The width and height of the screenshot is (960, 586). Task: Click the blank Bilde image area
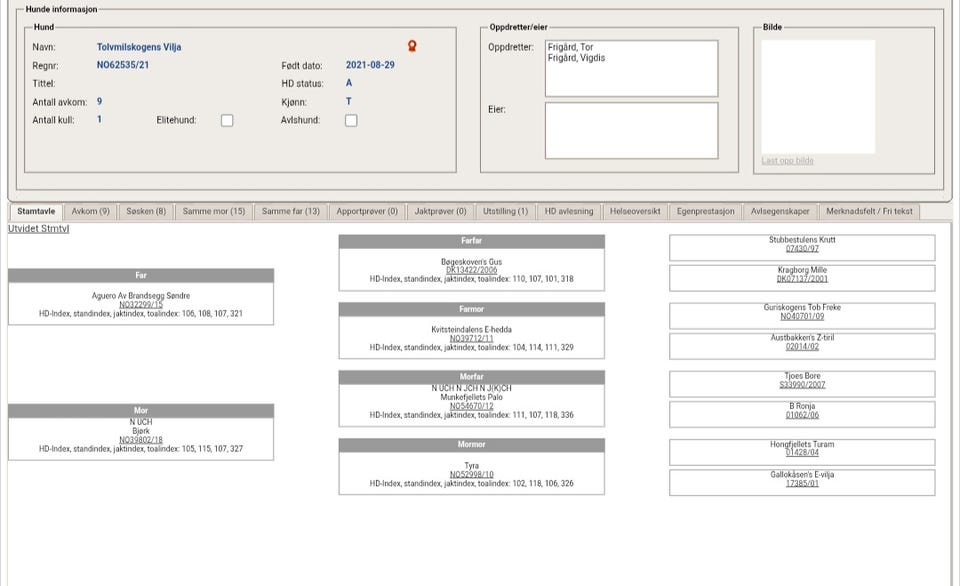point(818,97)
